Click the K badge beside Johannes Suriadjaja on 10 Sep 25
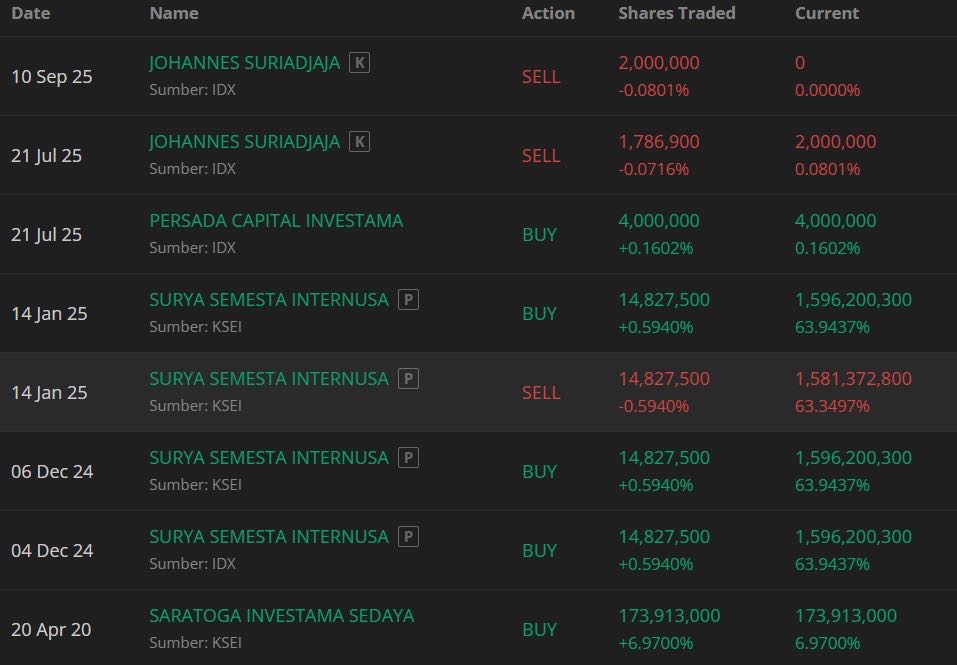Image resolution: width=957 pixels, height=665 pixels. (359, 63)
